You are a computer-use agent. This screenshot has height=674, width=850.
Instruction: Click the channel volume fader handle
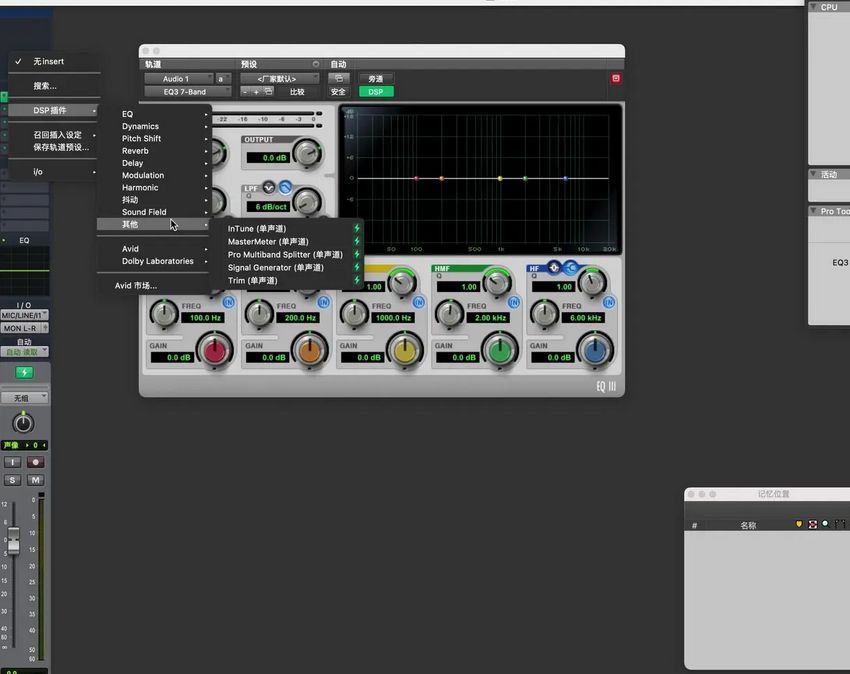click(14, 540)
